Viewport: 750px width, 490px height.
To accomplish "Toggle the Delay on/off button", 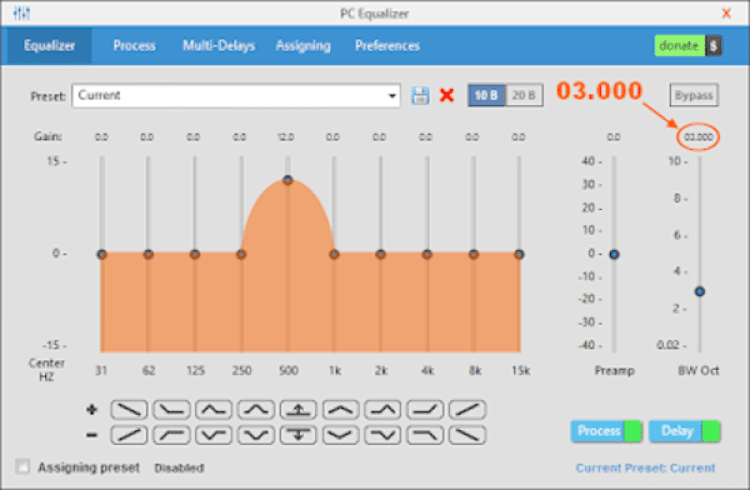I will pos(684,431).
